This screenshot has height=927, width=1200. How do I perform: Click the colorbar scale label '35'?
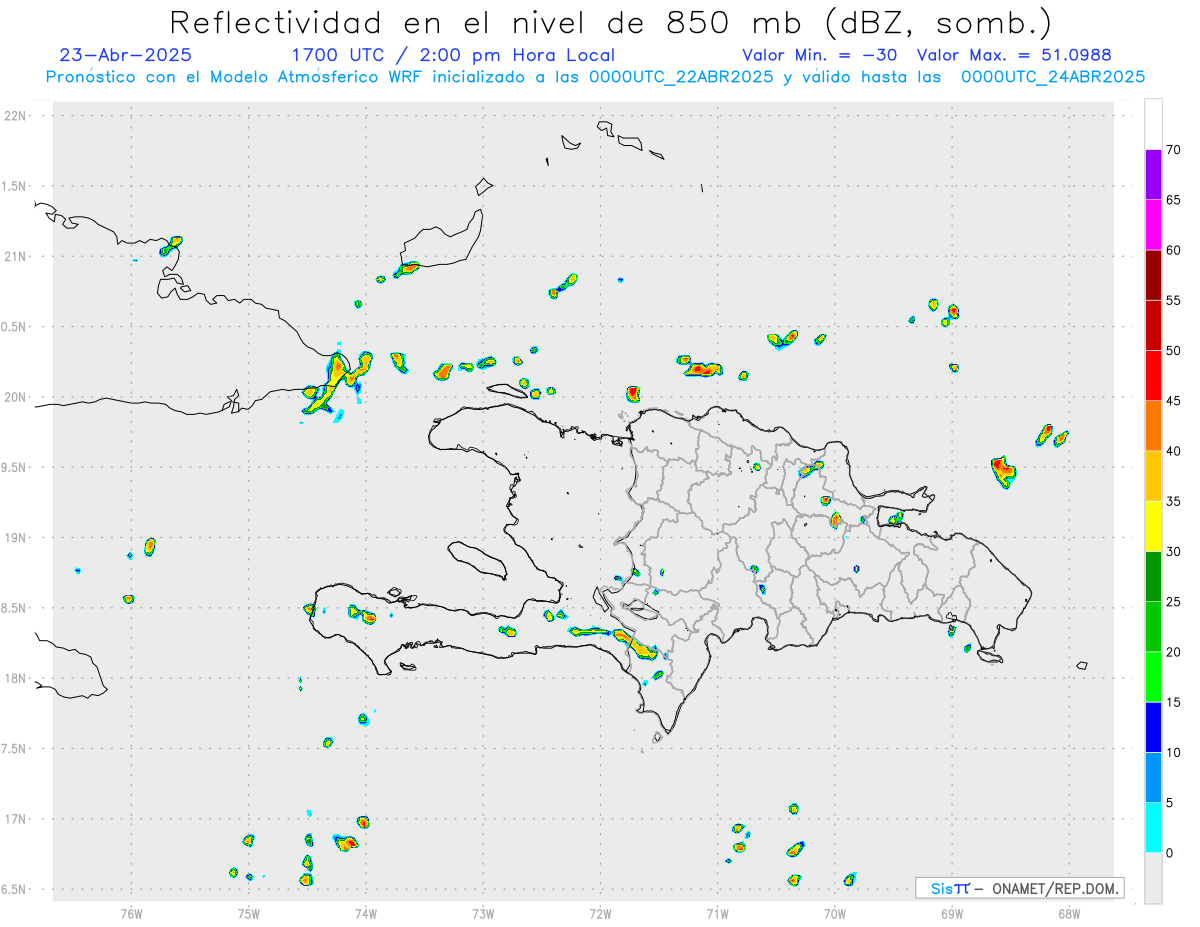(1174, 501)
